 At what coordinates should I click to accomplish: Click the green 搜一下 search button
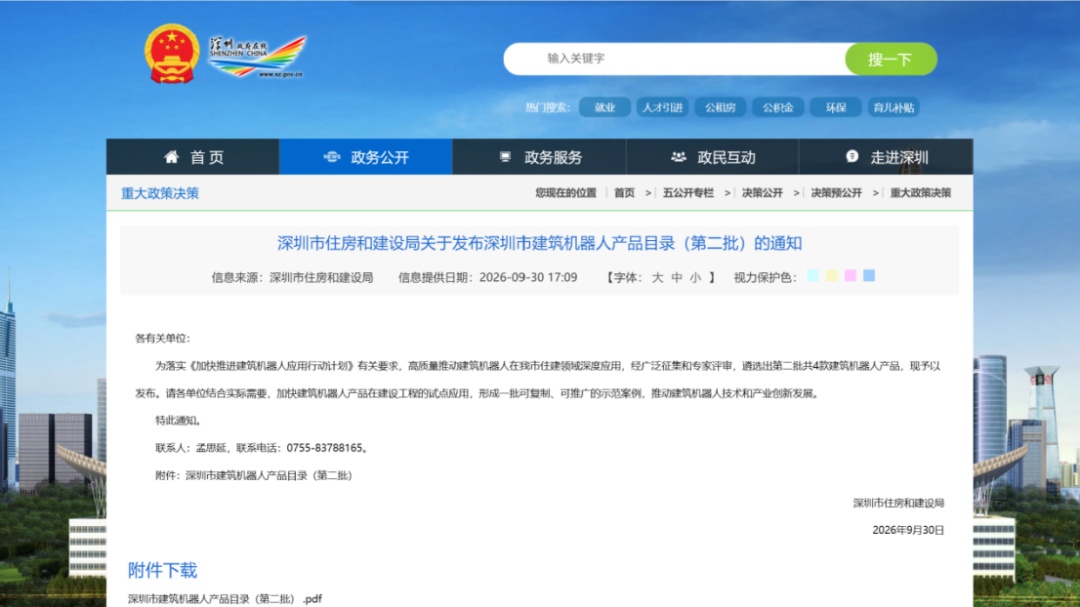(891, 59)
